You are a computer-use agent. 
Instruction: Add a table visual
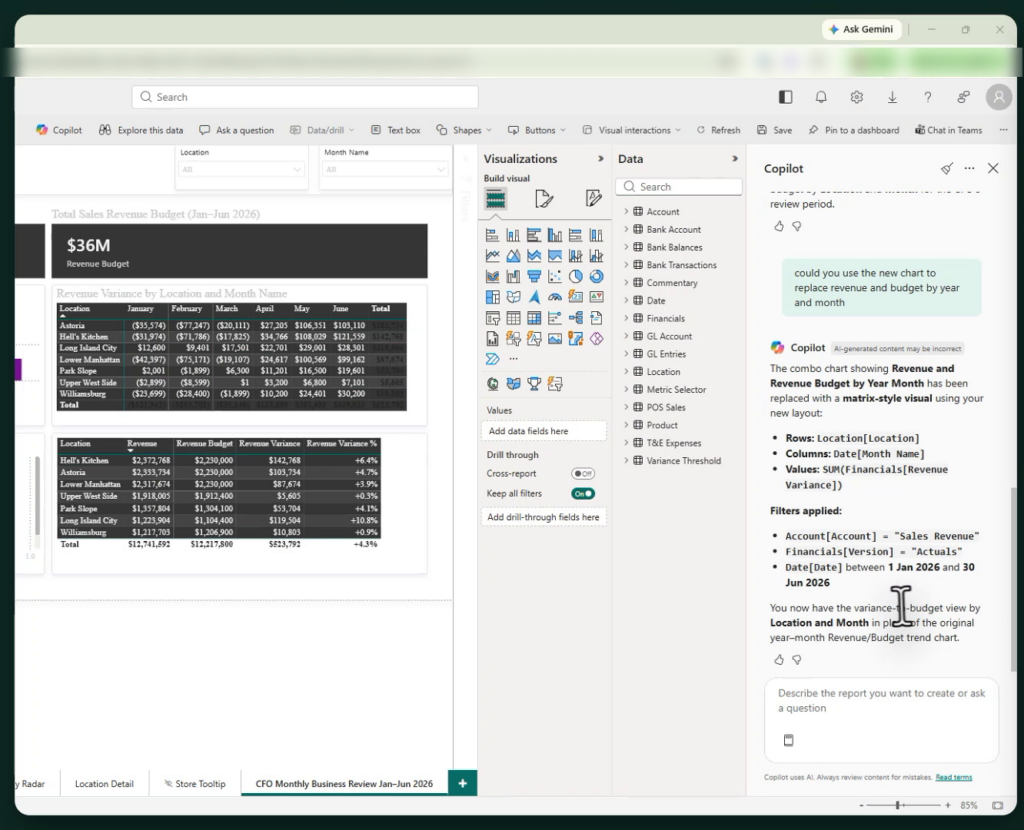[513, 318]
